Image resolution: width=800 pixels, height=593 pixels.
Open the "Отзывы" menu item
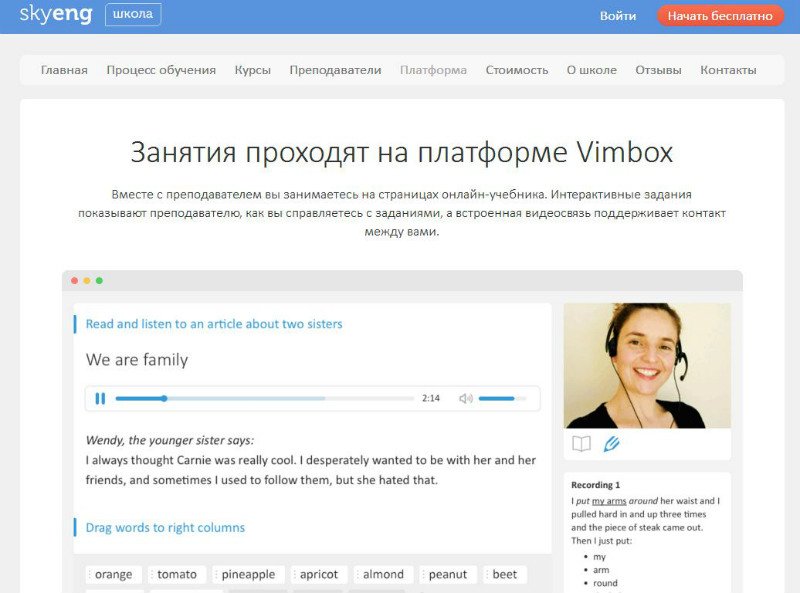pos(658,70)
